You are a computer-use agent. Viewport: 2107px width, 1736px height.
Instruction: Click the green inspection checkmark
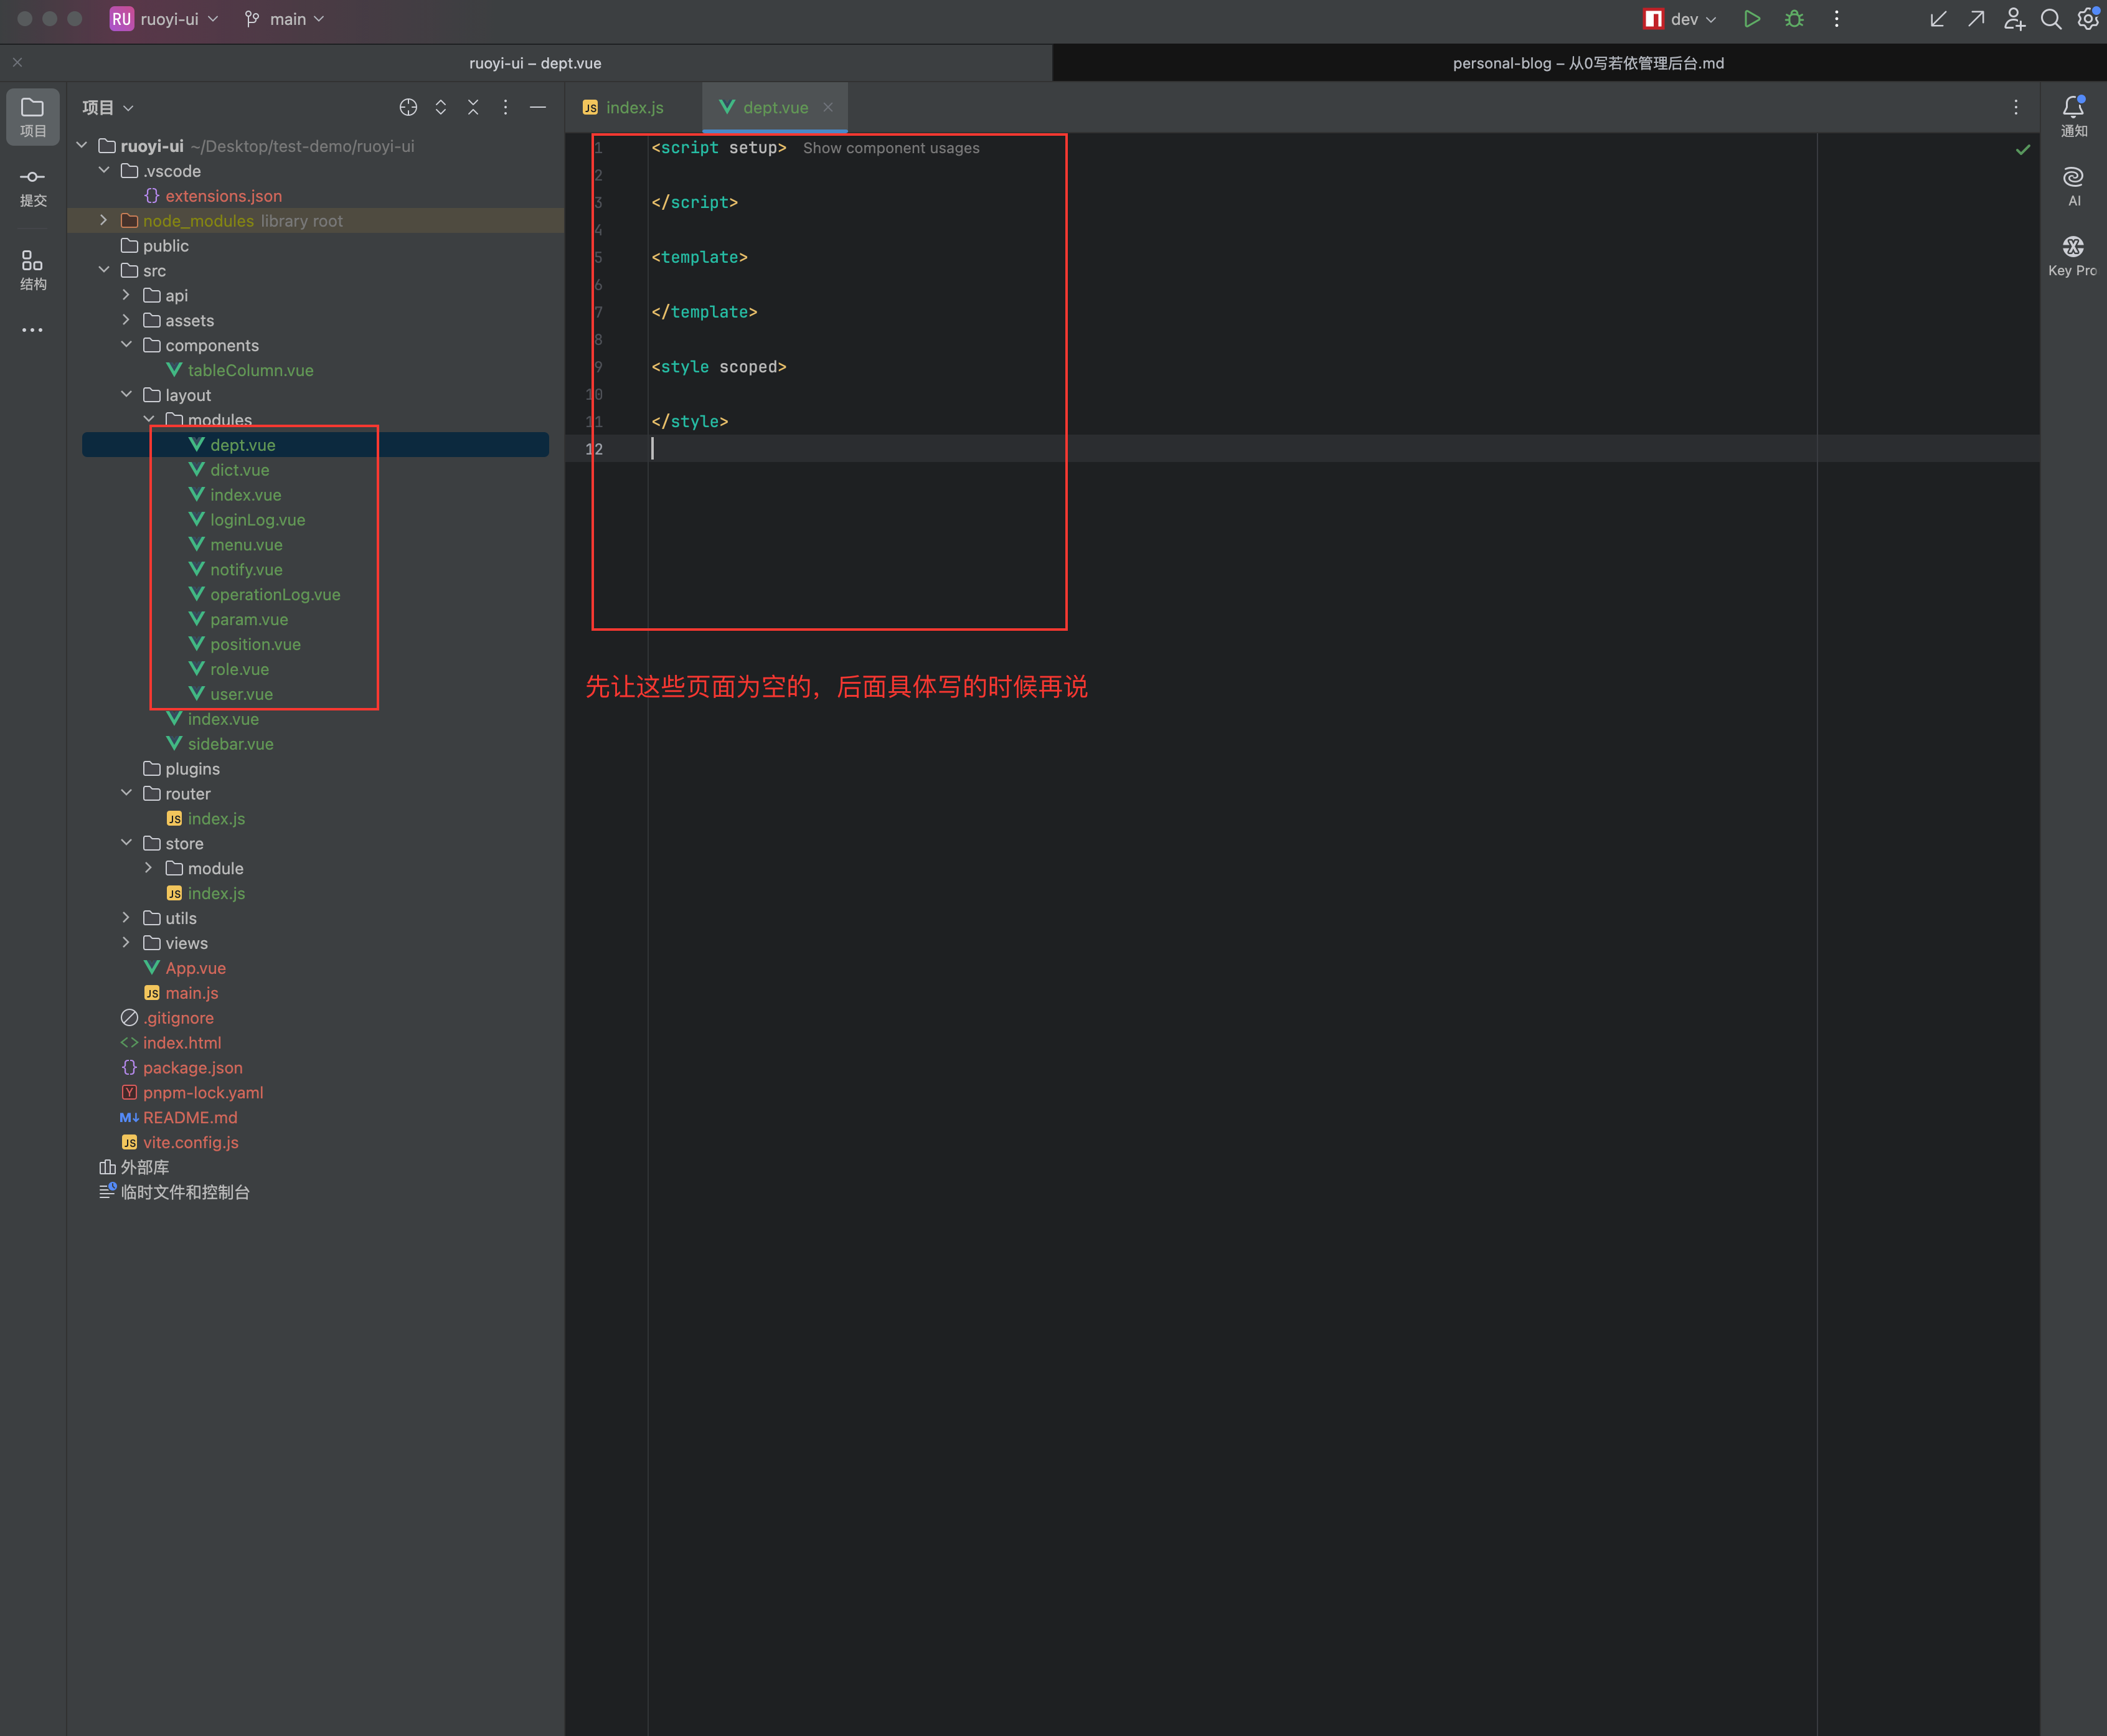click(x=2023, y=149)
